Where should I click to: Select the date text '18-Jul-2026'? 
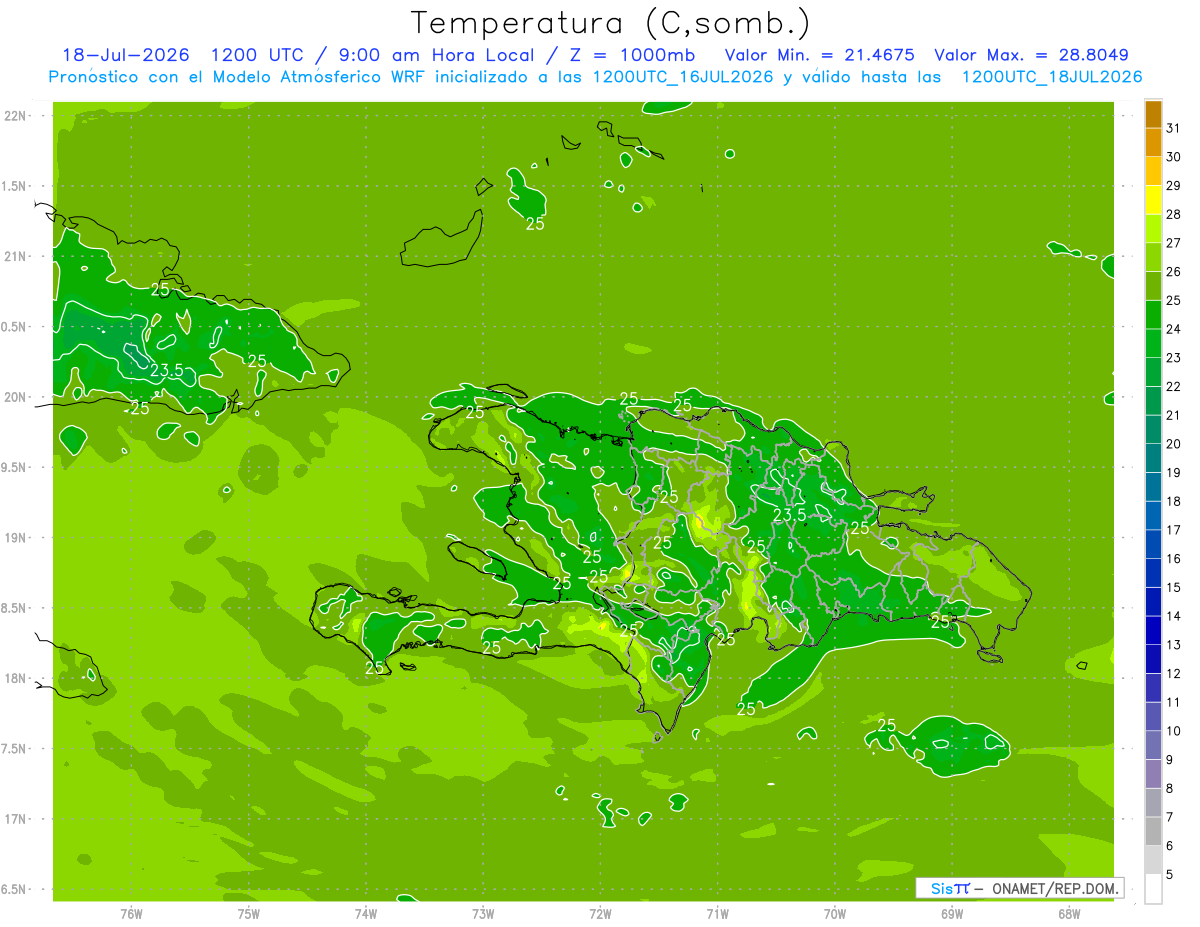tap(128, 55)
